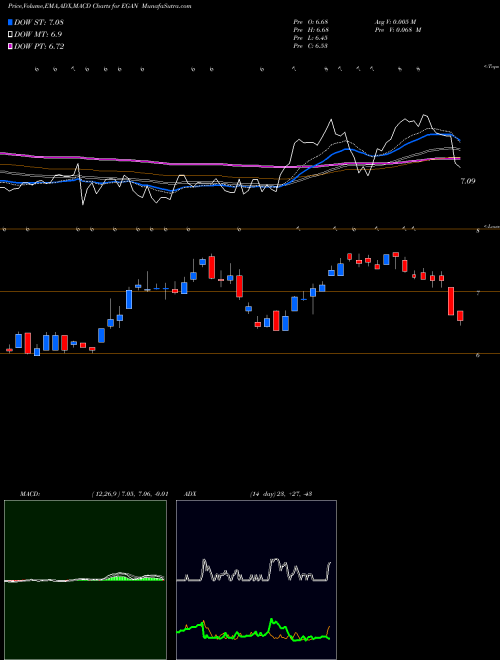Click the 'Avg V: 0.005 M' volume text
The width and height of the screenshot is (500, 660).
(395, 22)
